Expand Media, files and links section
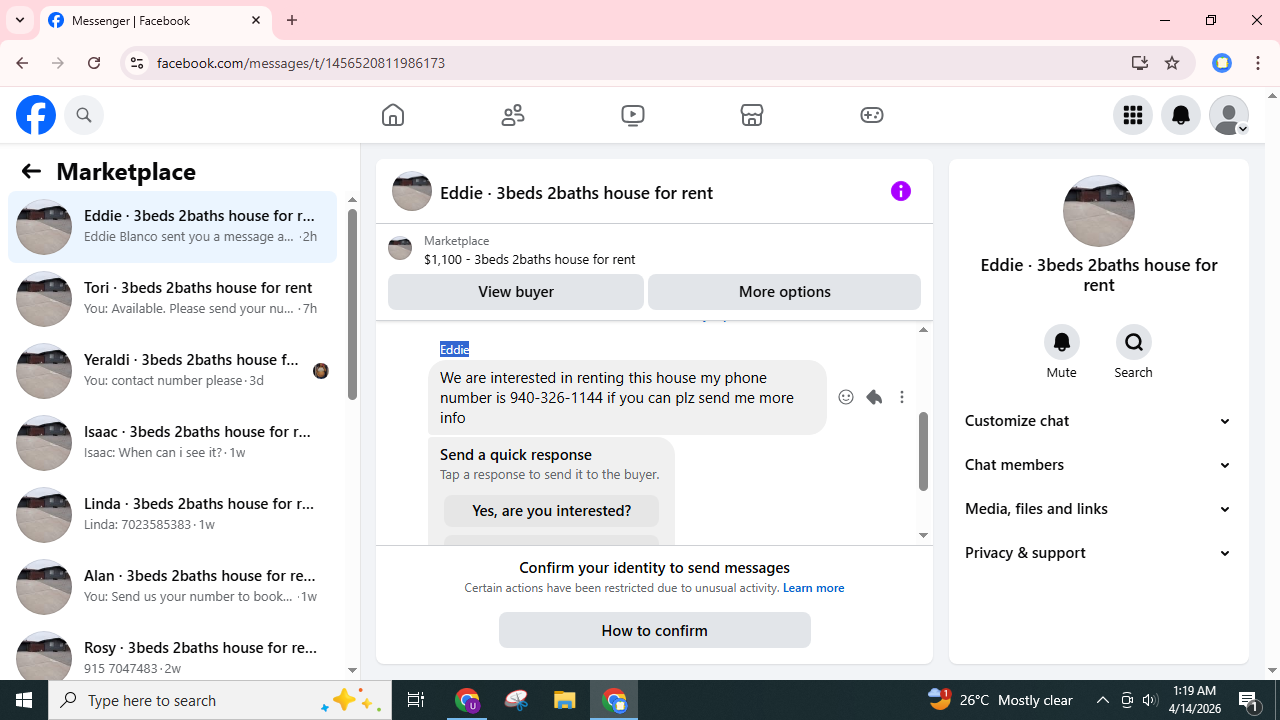Image resolution: width=1280 pixels, height=720 pixels. [1098, 509]
